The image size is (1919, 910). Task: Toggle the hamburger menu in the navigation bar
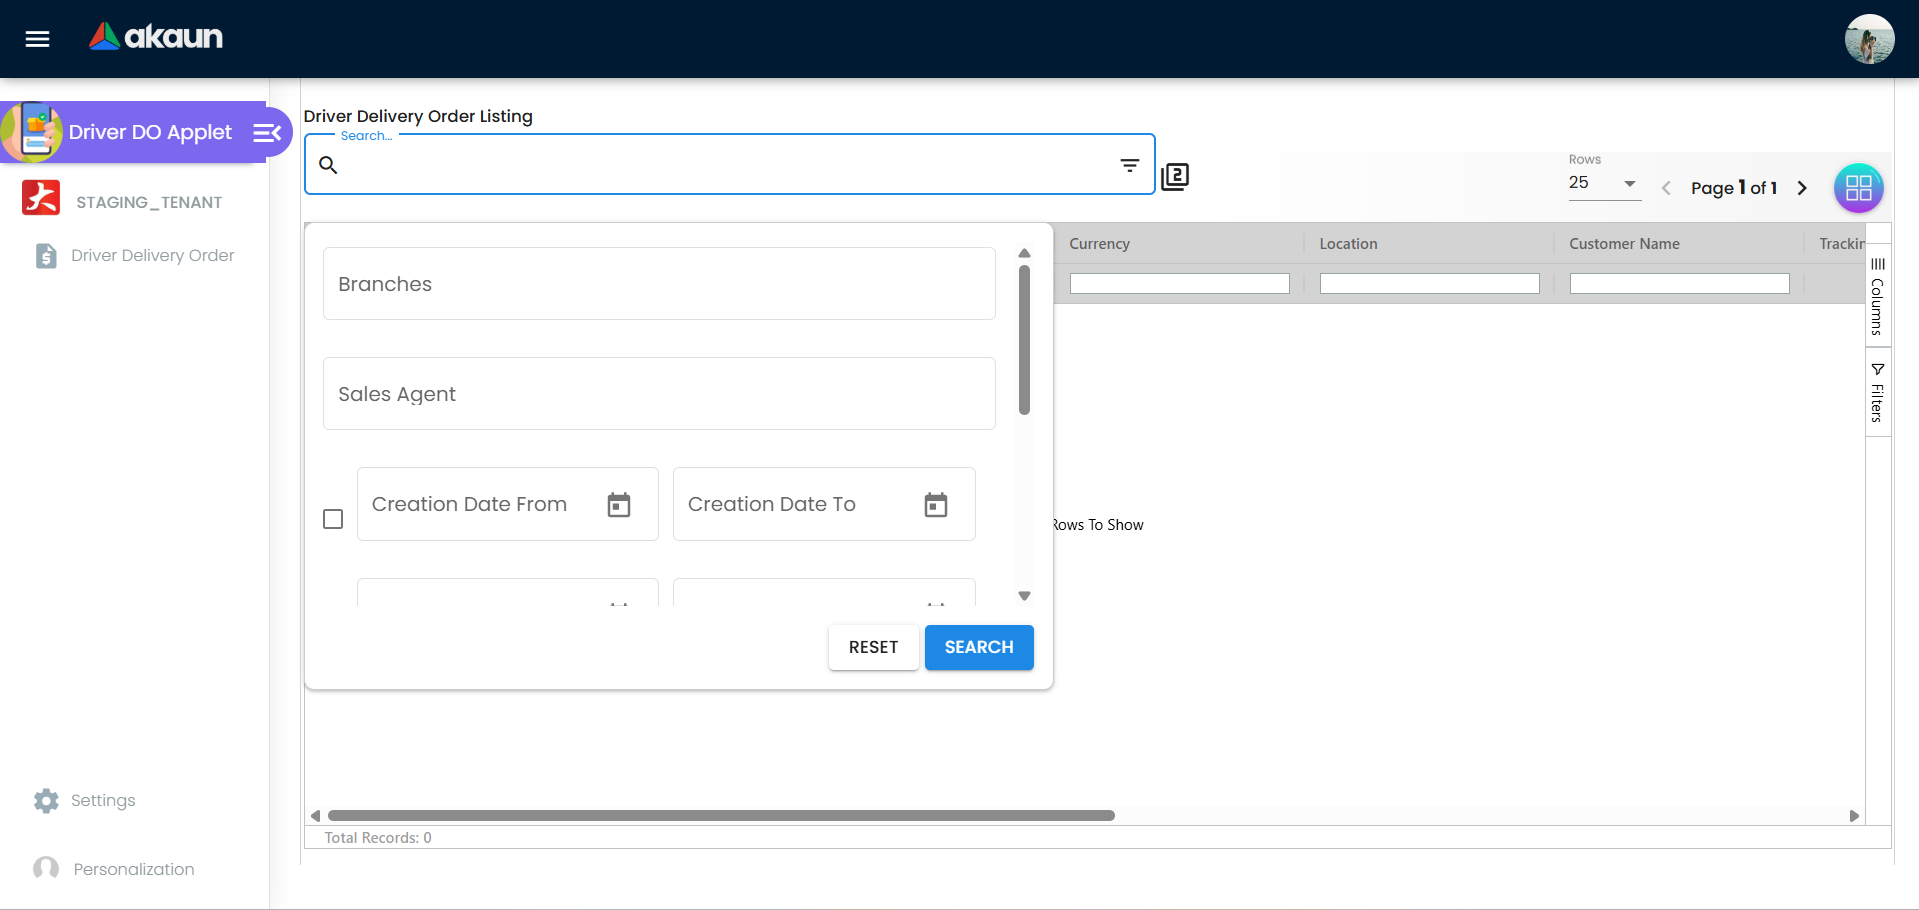point(36,39)
